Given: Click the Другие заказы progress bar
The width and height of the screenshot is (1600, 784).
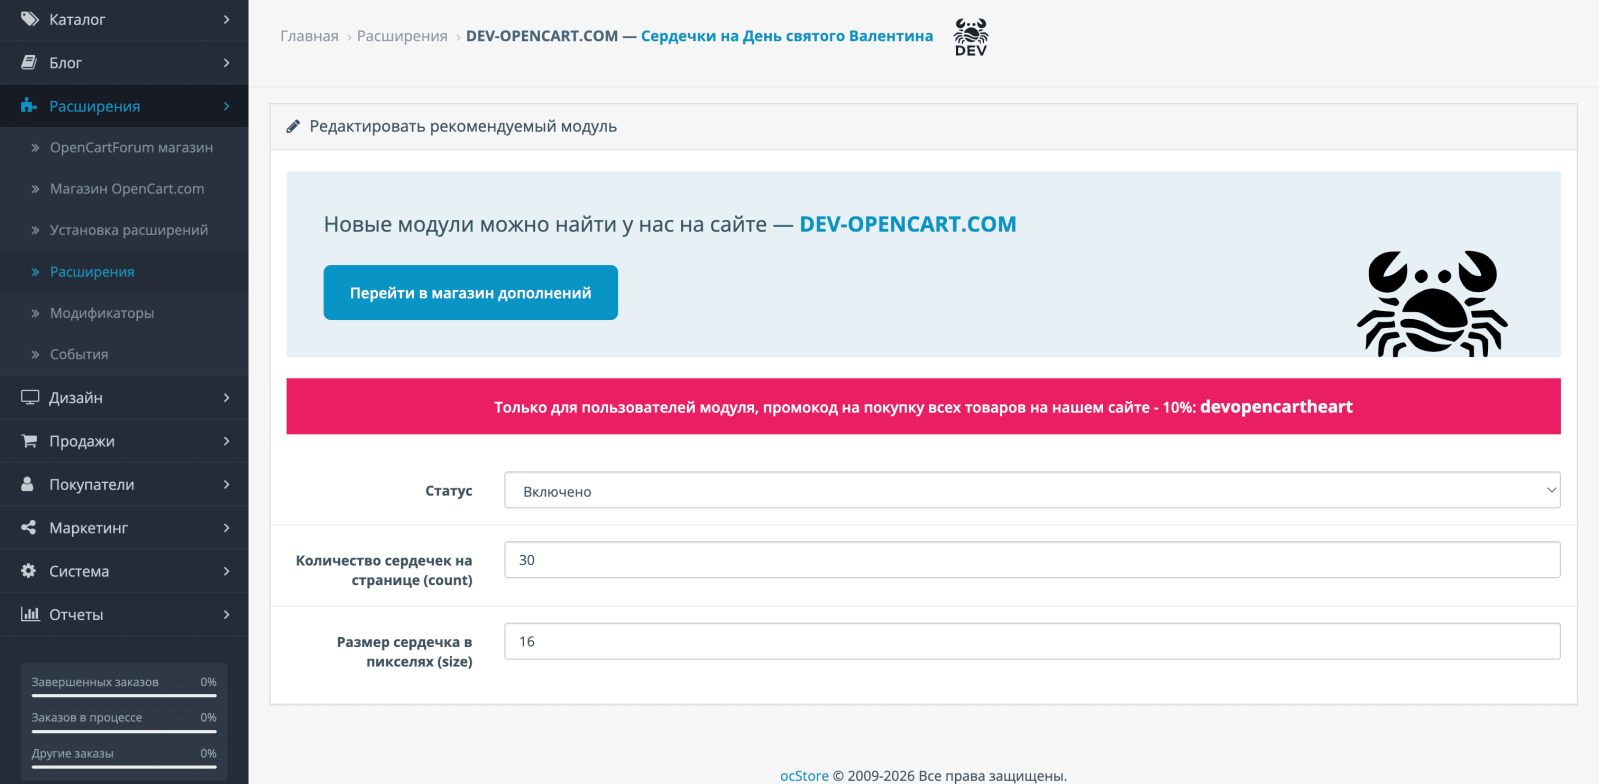Looking at the screenshot, I should 124,767.
